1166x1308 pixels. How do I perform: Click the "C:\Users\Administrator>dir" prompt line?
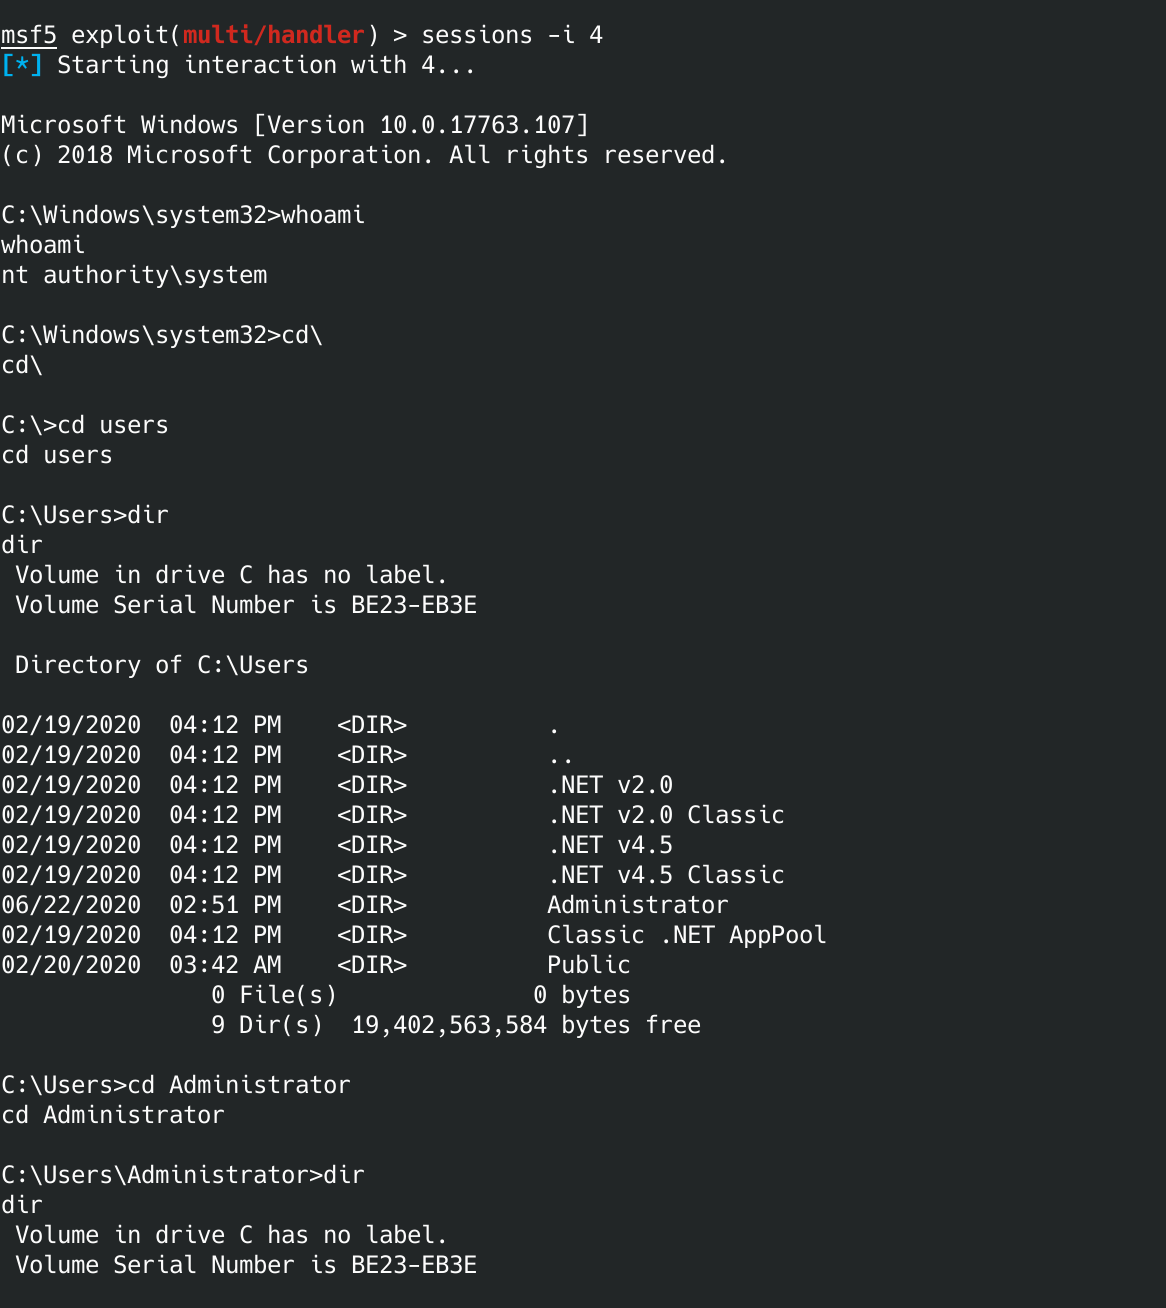(x=183, y=1175)
